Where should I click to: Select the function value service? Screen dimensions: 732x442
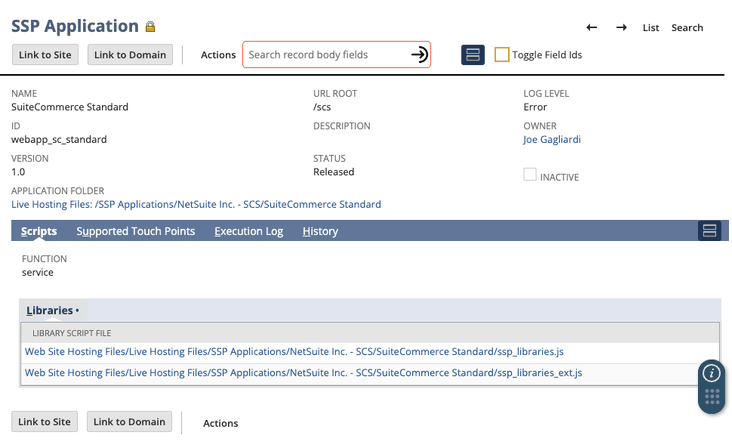[x=37, y=272]
